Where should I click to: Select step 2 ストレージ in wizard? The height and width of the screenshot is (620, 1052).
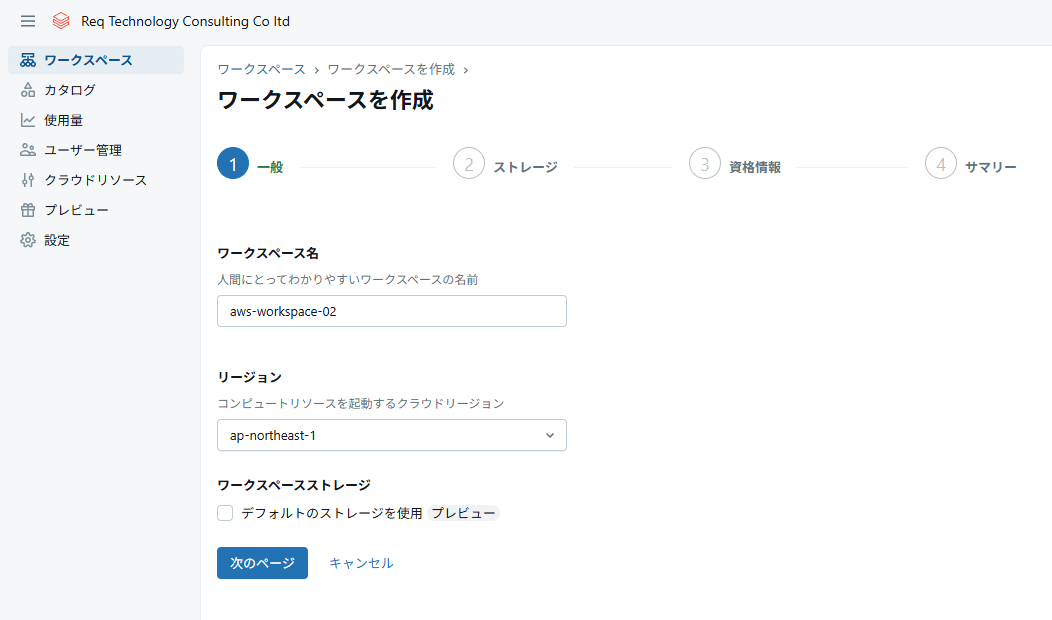point(469,164)
